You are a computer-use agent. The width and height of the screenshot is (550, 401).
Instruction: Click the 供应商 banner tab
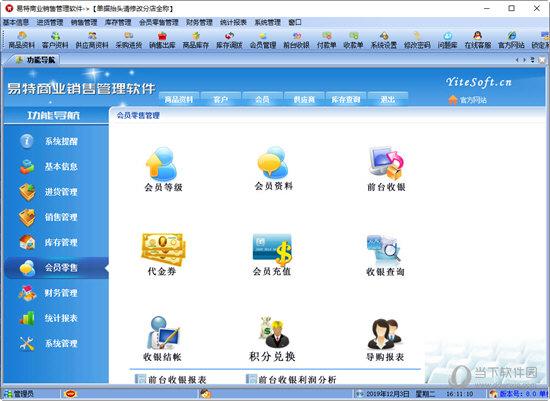304,99
